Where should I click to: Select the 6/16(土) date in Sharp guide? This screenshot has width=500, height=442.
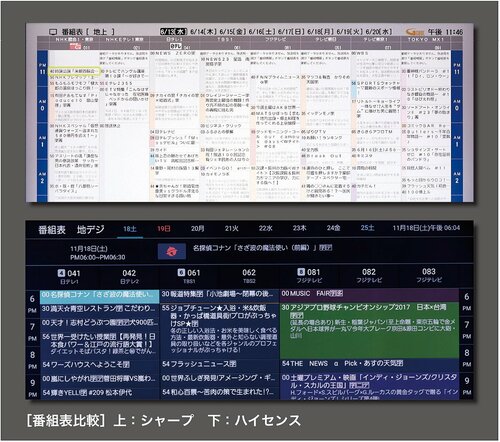262,31
